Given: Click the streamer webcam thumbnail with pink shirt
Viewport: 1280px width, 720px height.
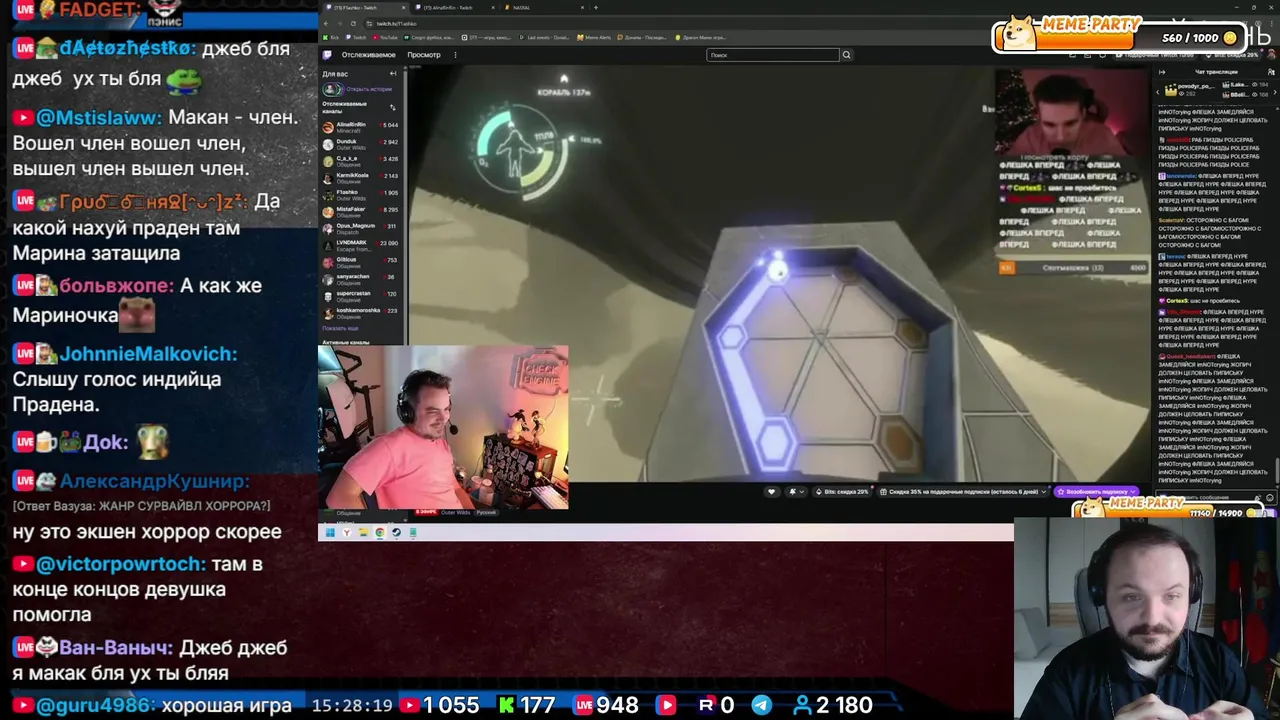Looking at the screenshot, I should tap(443, 427).
